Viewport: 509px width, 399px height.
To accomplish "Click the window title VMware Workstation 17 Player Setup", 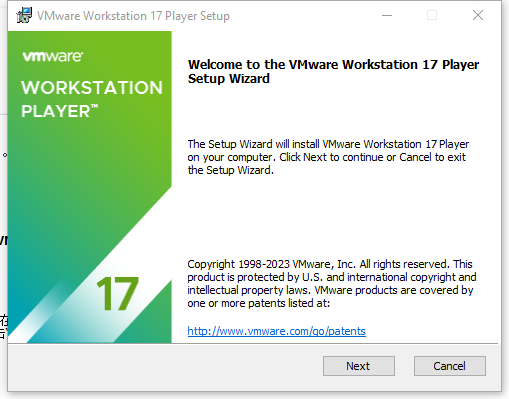I will click(133, 16).
